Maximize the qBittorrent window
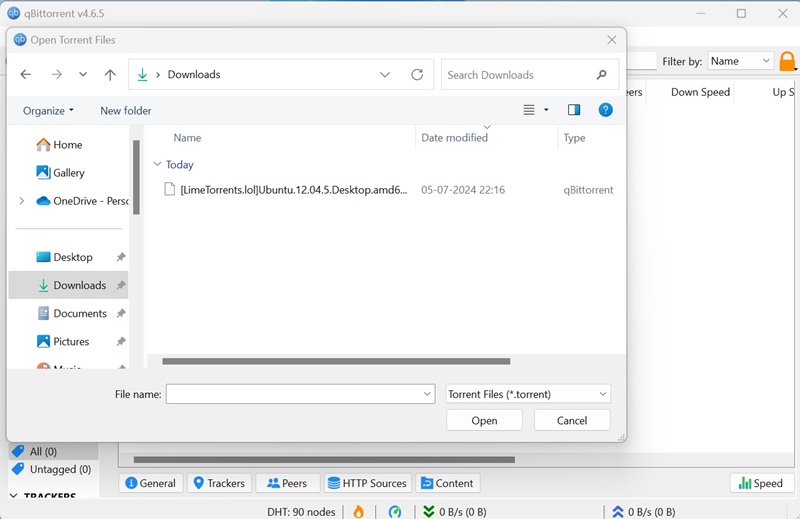800x519 pixels. [x=741, y=14]
